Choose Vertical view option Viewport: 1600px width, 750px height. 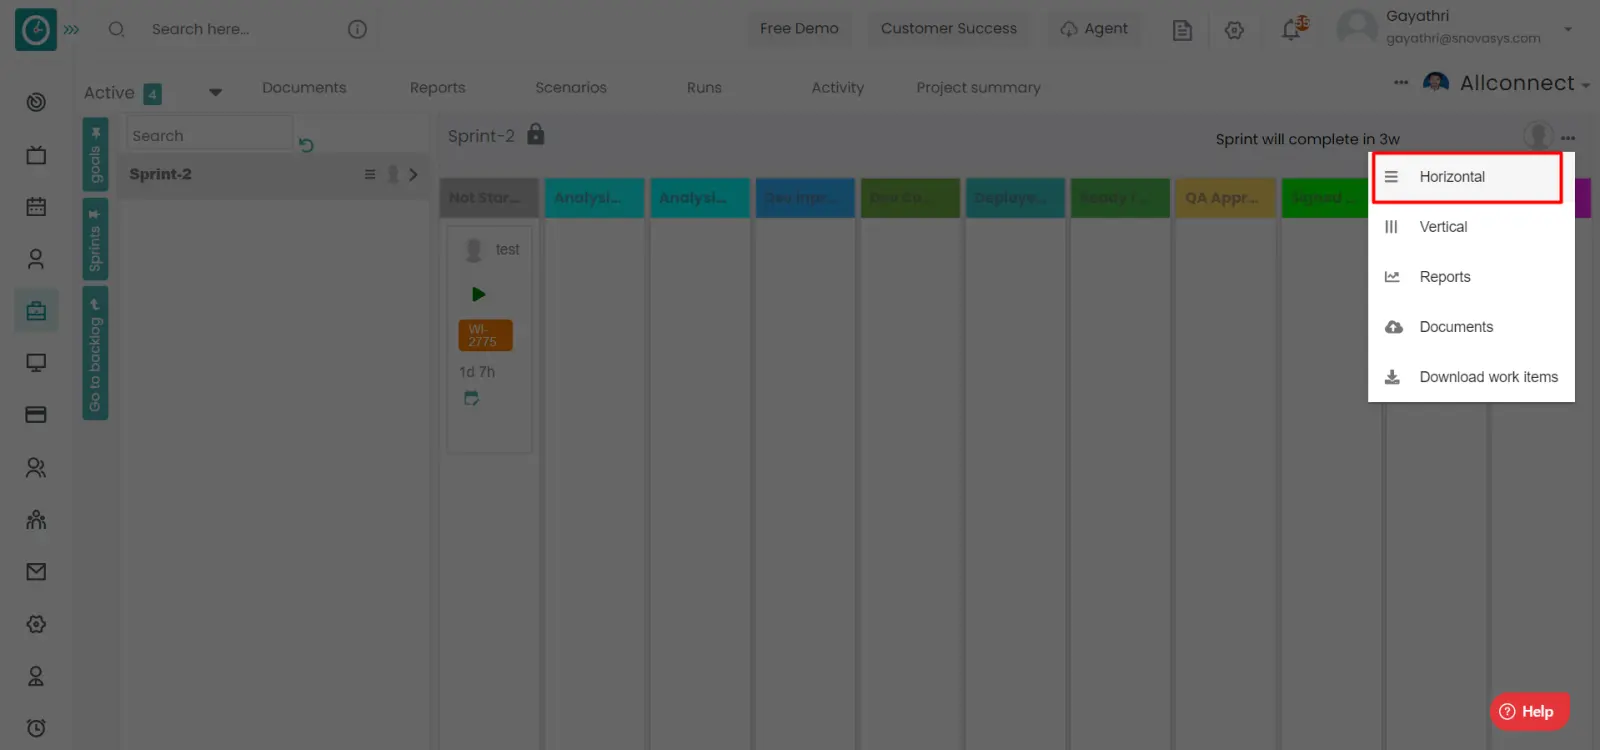pos(1443,227)
